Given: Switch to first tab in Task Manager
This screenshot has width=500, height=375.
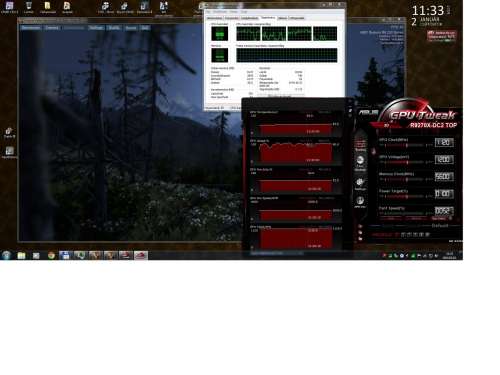Looking at the screenshot, I should pos(214,18).
